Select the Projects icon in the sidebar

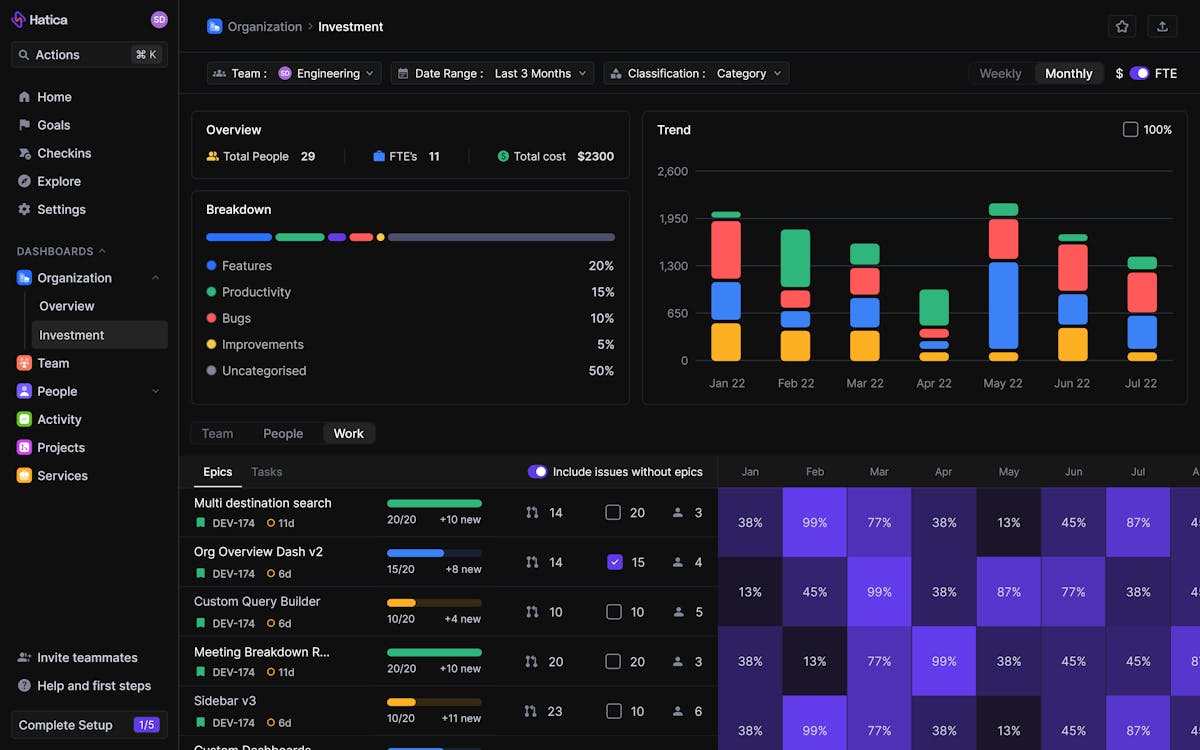26,447
